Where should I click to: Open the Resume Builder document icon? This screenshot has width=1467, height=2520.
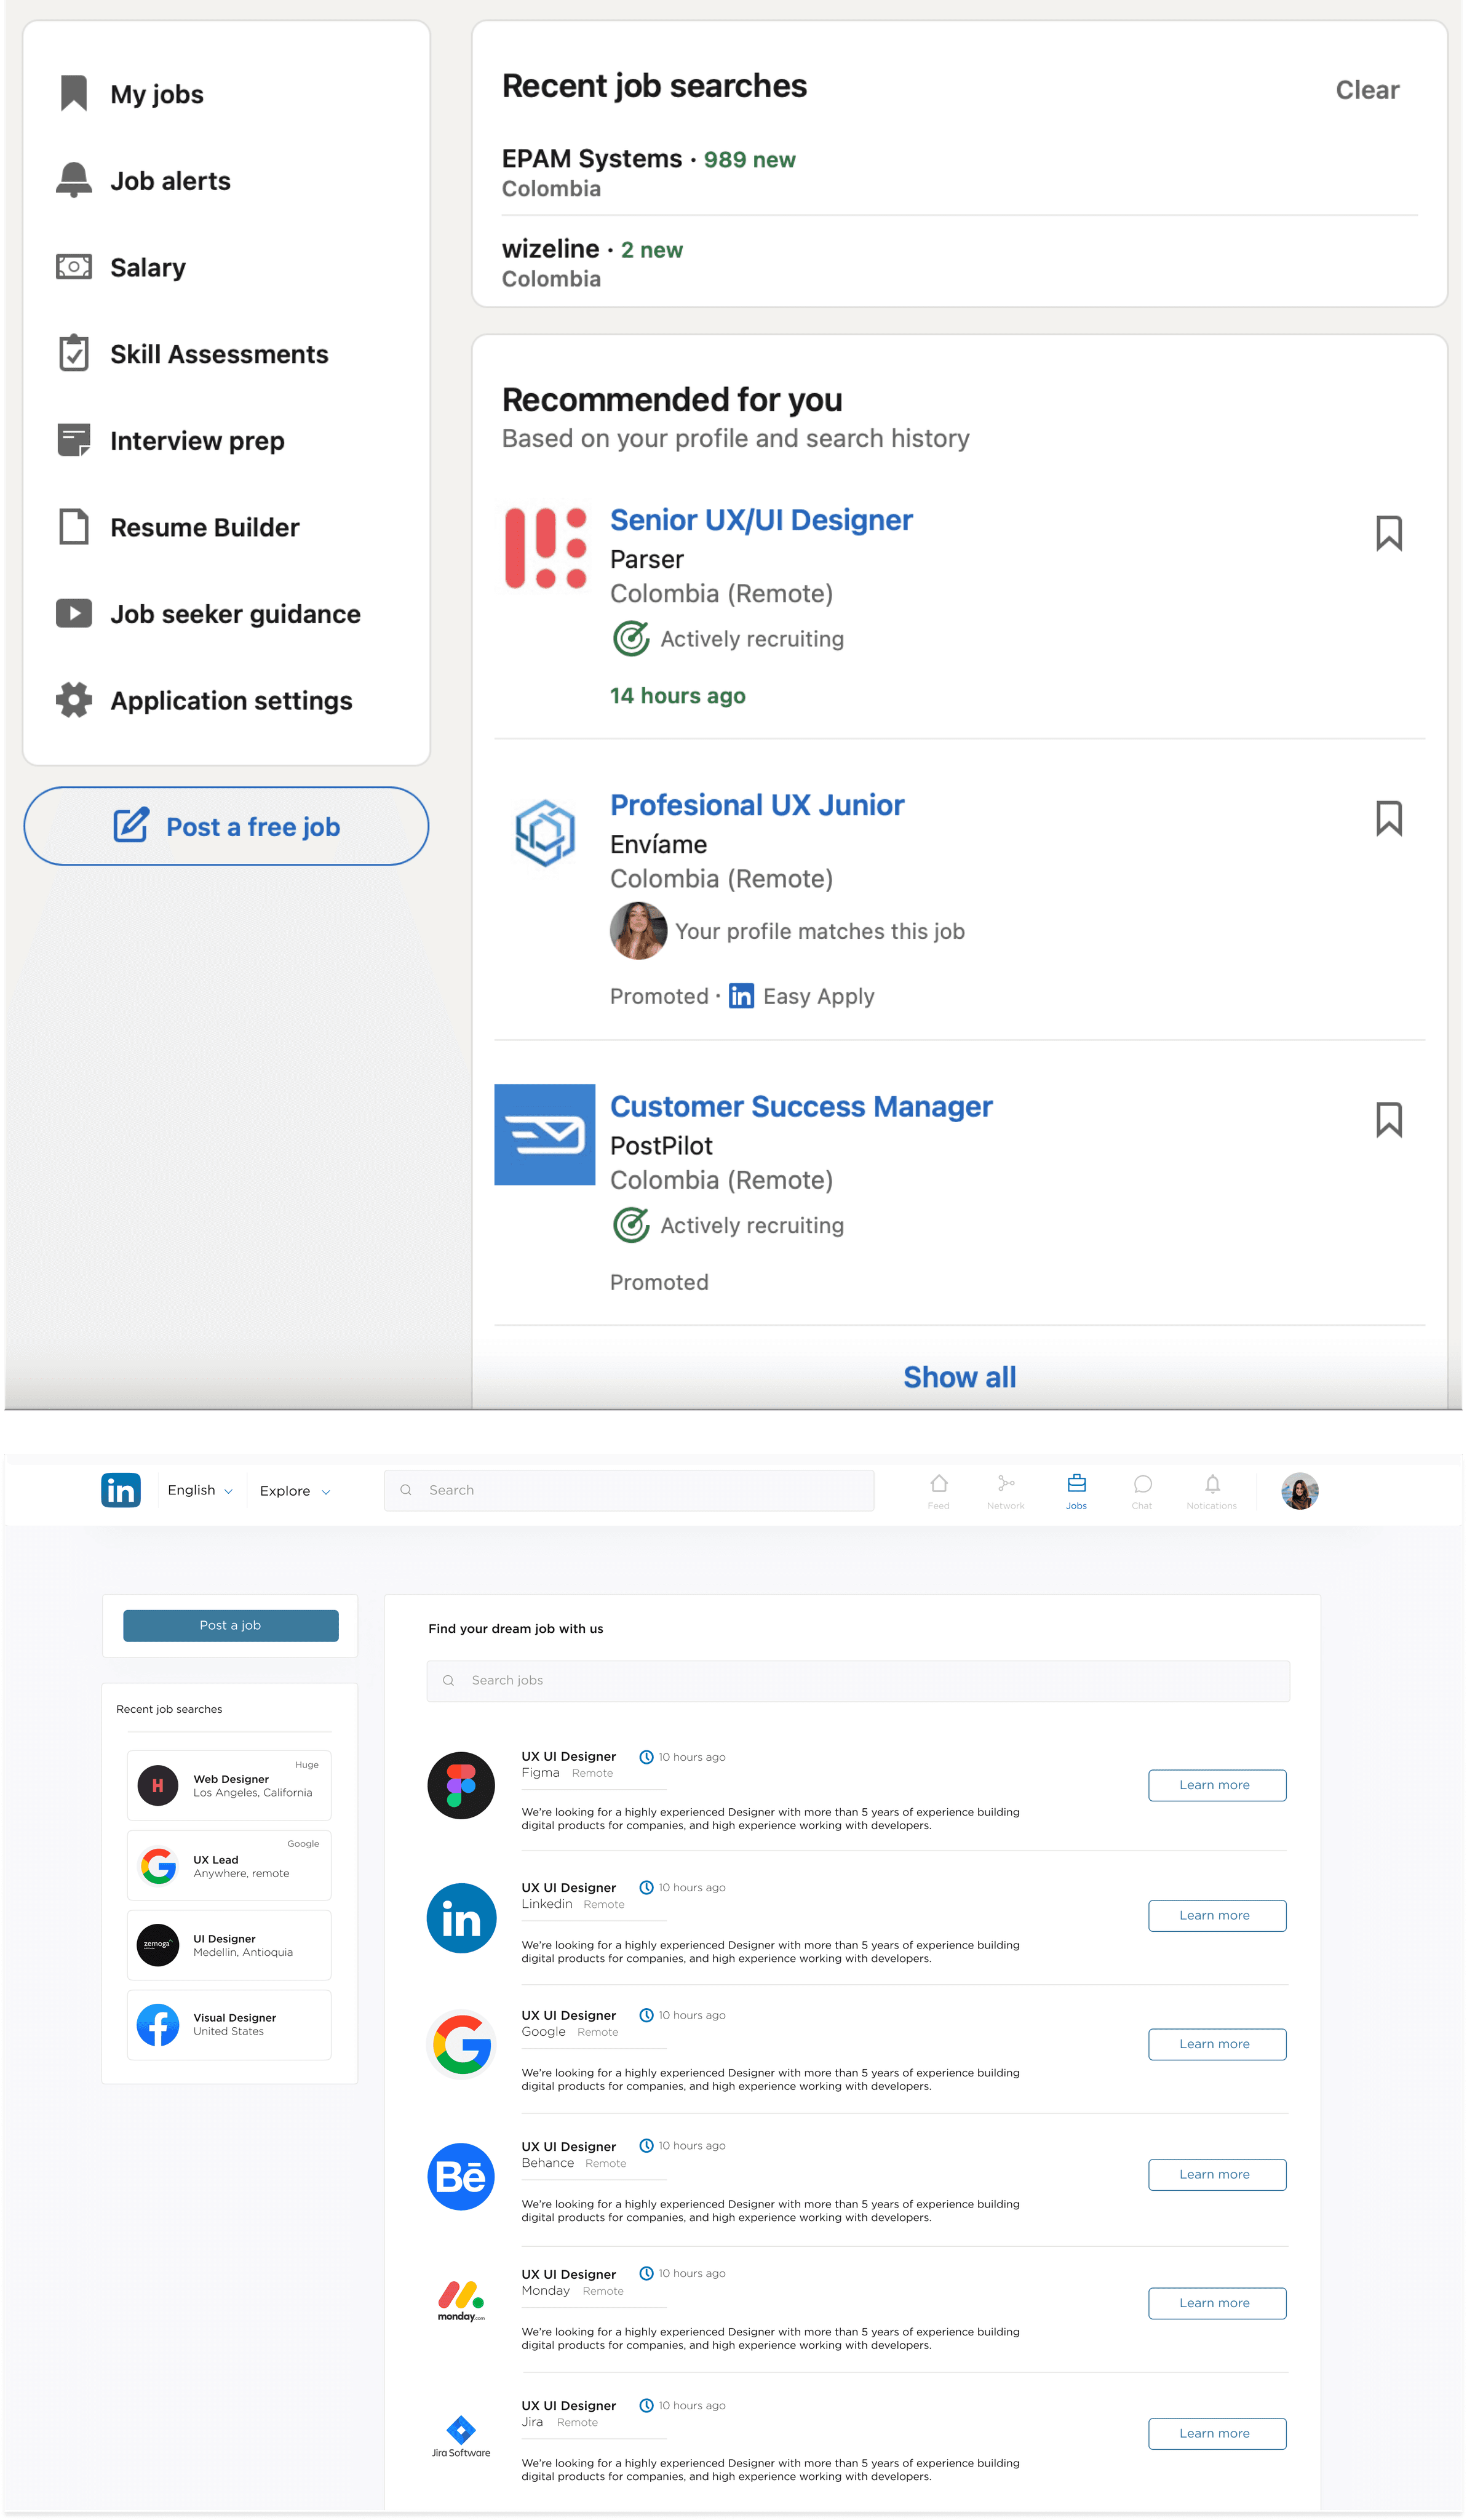[73, 527]
